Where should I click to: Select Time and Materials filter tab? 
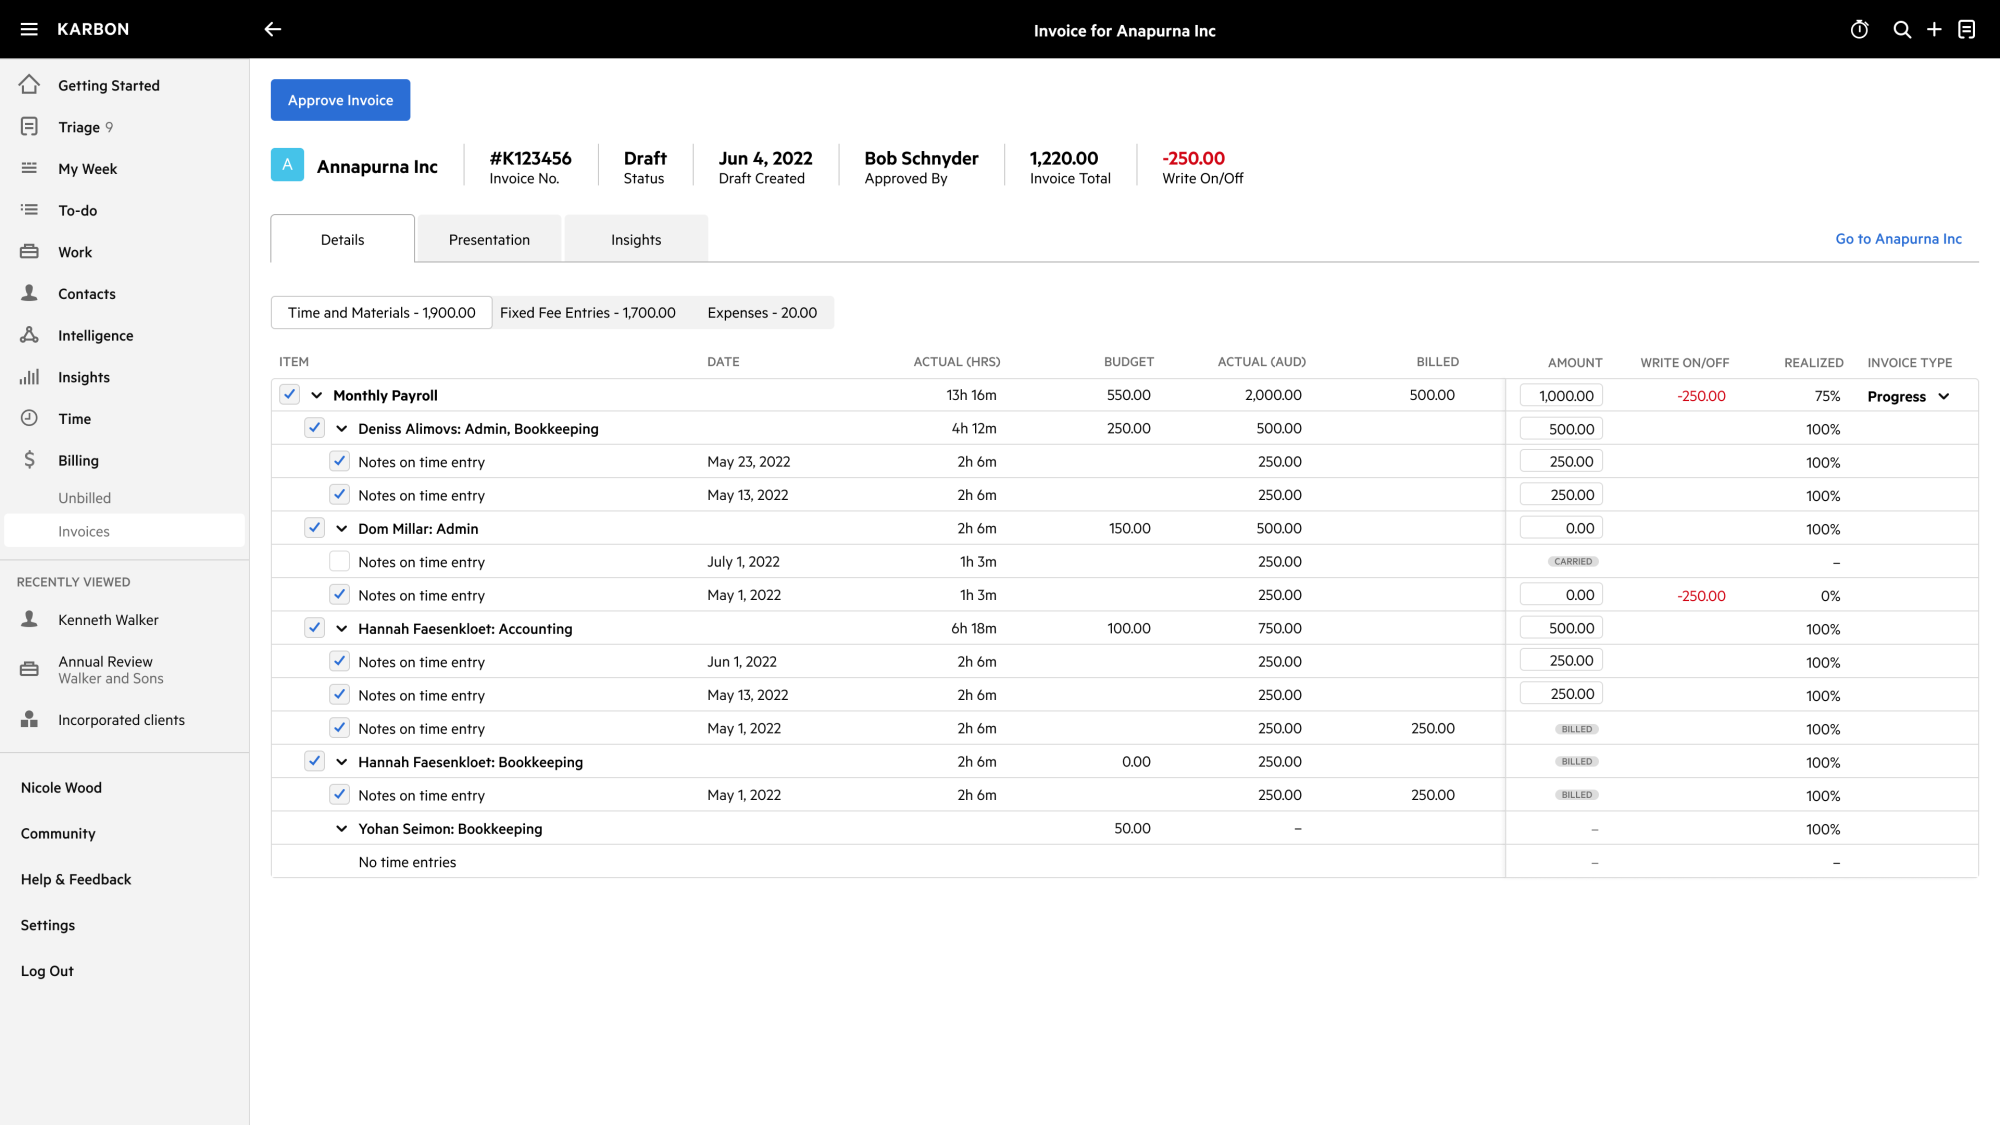click(x=380, y=312)
